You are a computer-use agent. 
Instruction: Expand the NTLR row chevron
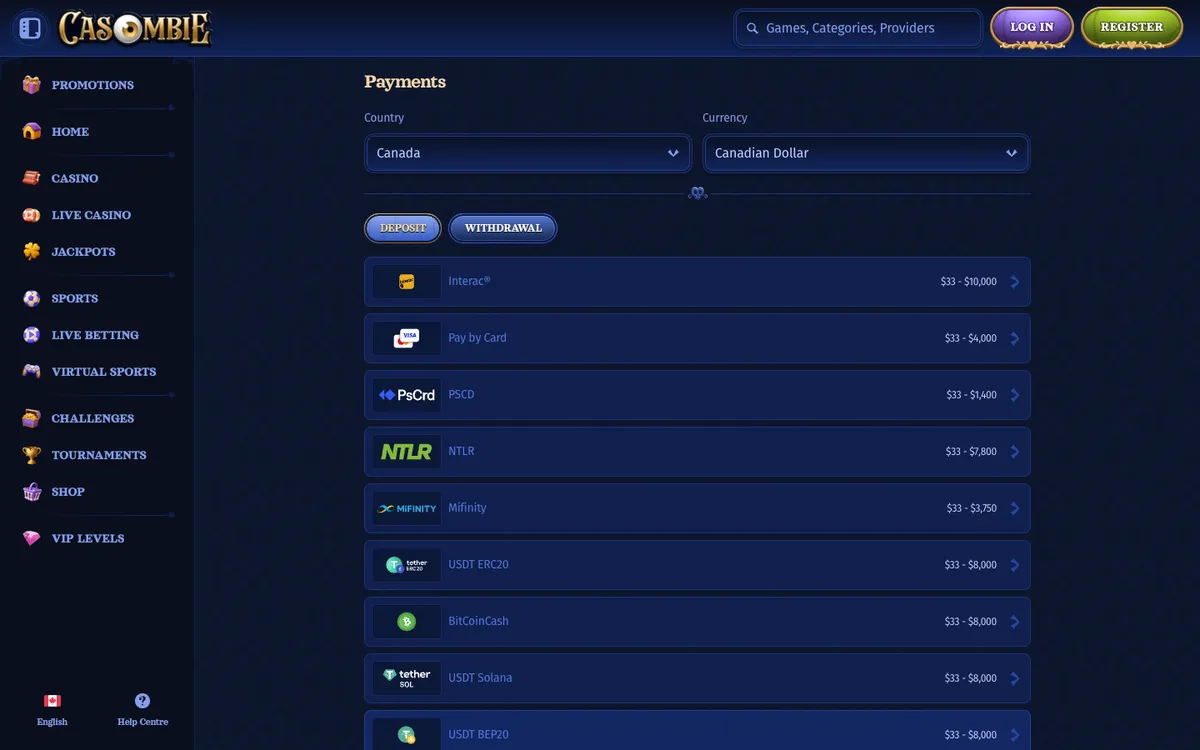pyautogui.click(x=1015, y=452)
